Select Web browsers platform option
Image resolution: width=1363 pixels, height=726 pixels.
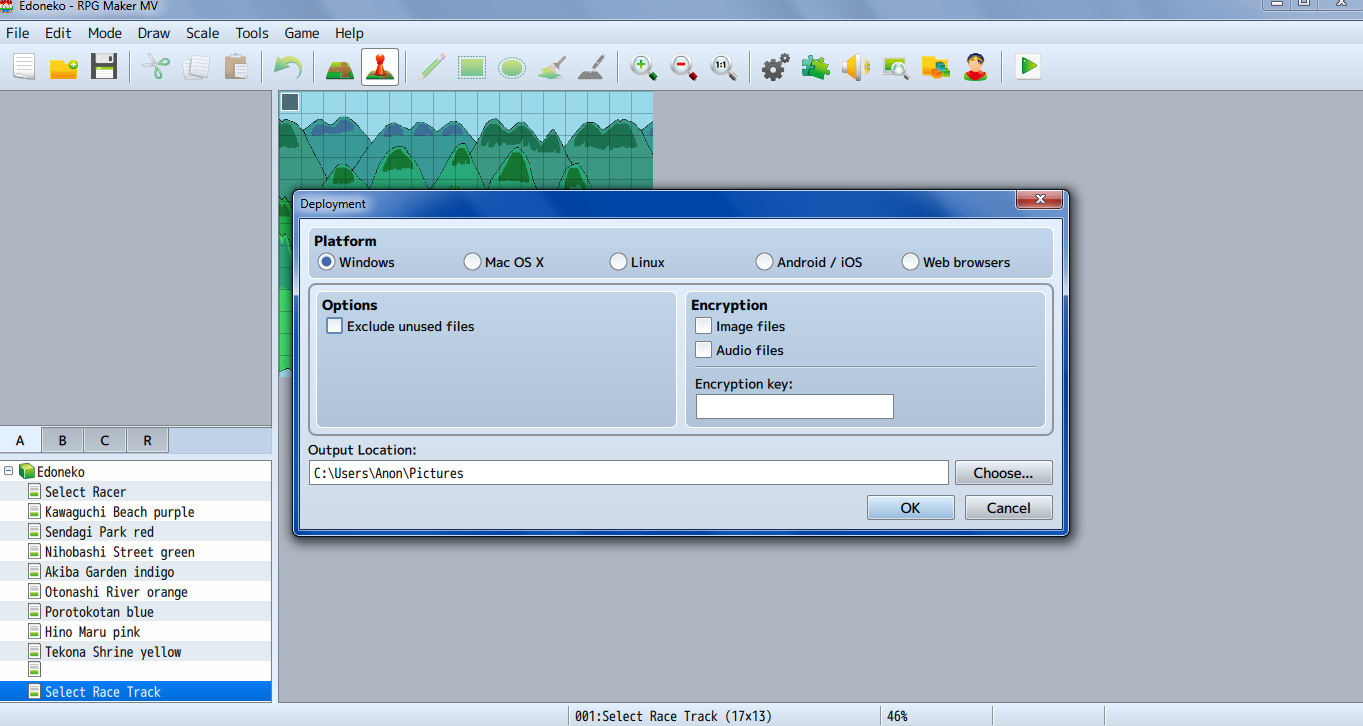pyautogui.click(x=911, y=262)
